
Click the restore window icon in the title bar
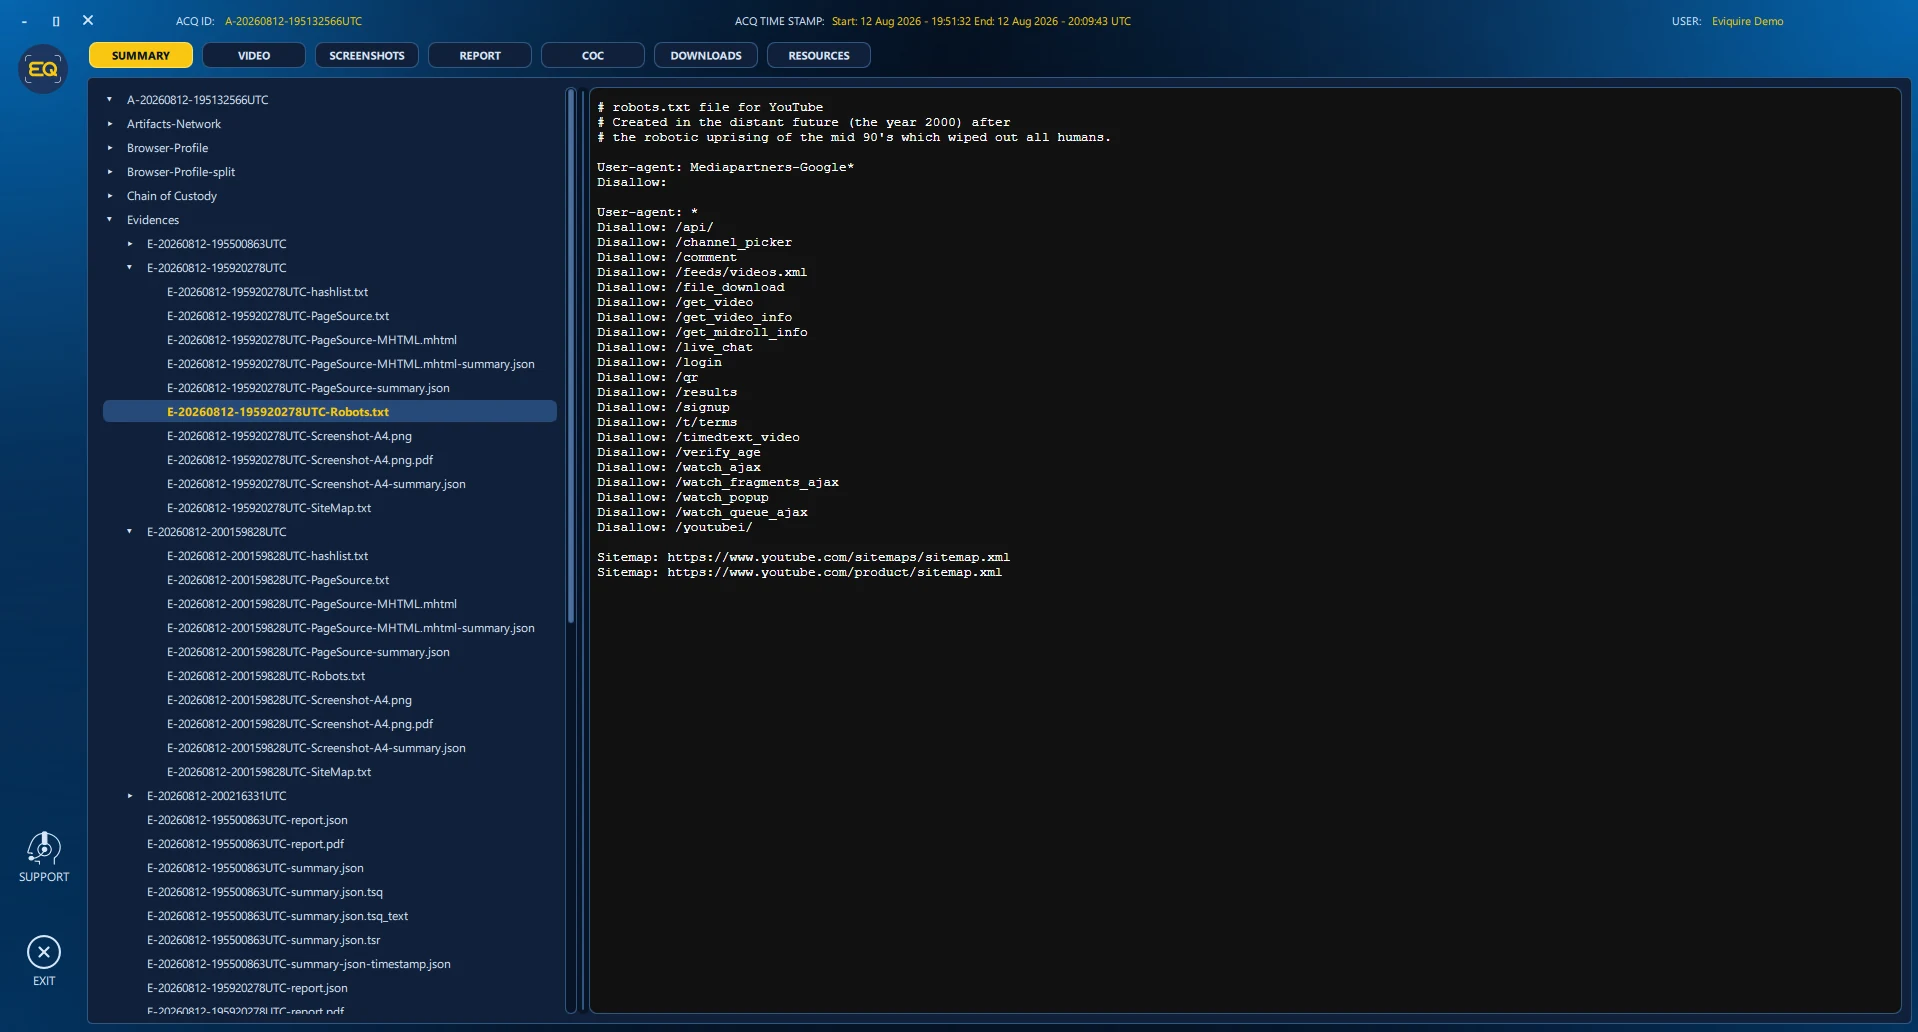coord(56,21)
